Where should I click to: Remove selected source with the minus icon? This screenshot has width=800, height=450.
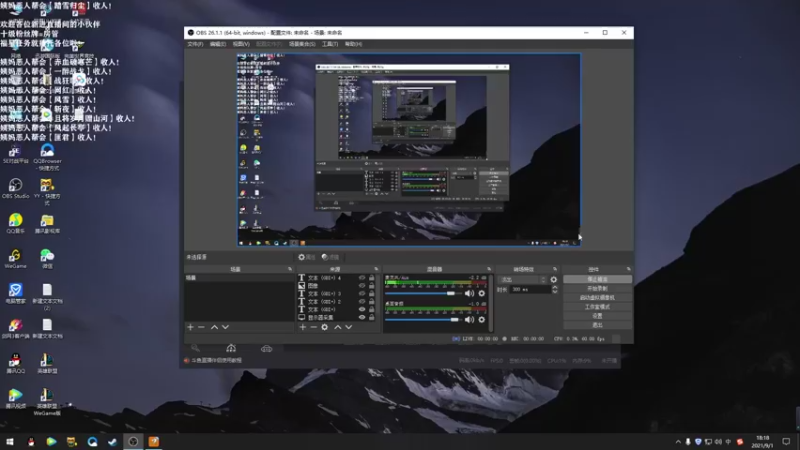pos(313,327)
